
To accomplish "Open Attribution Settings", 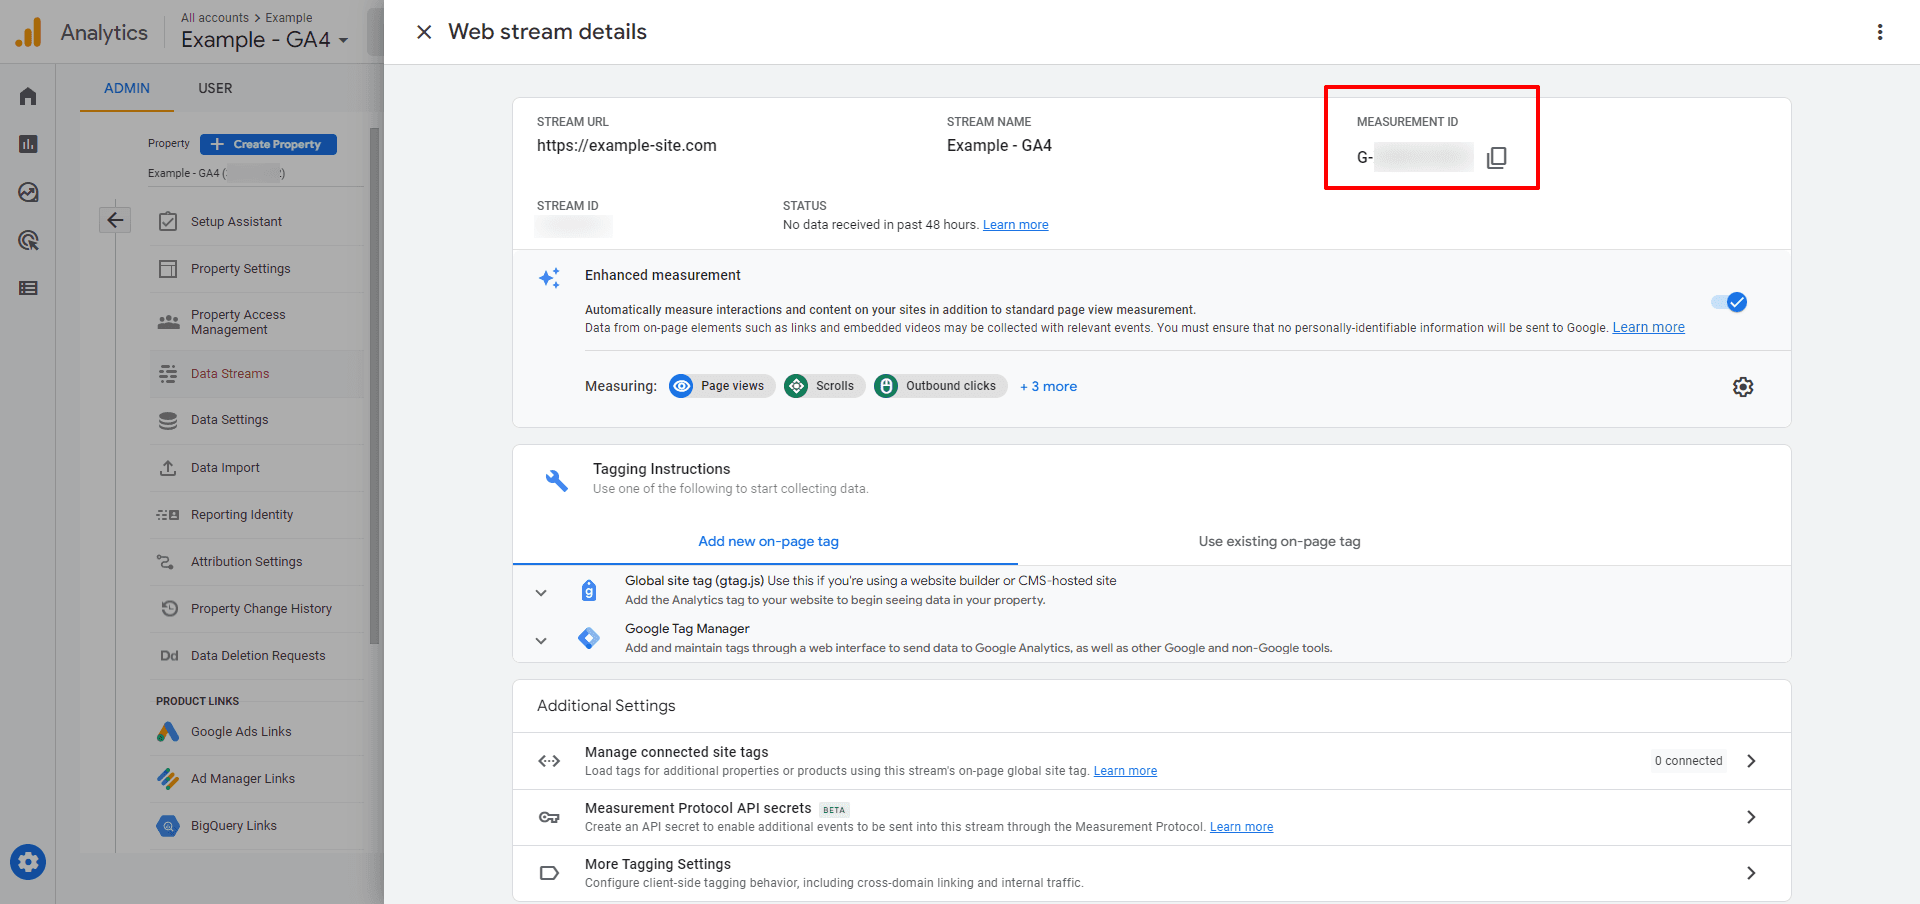I will pyautogui.click(x=257, y=562).
